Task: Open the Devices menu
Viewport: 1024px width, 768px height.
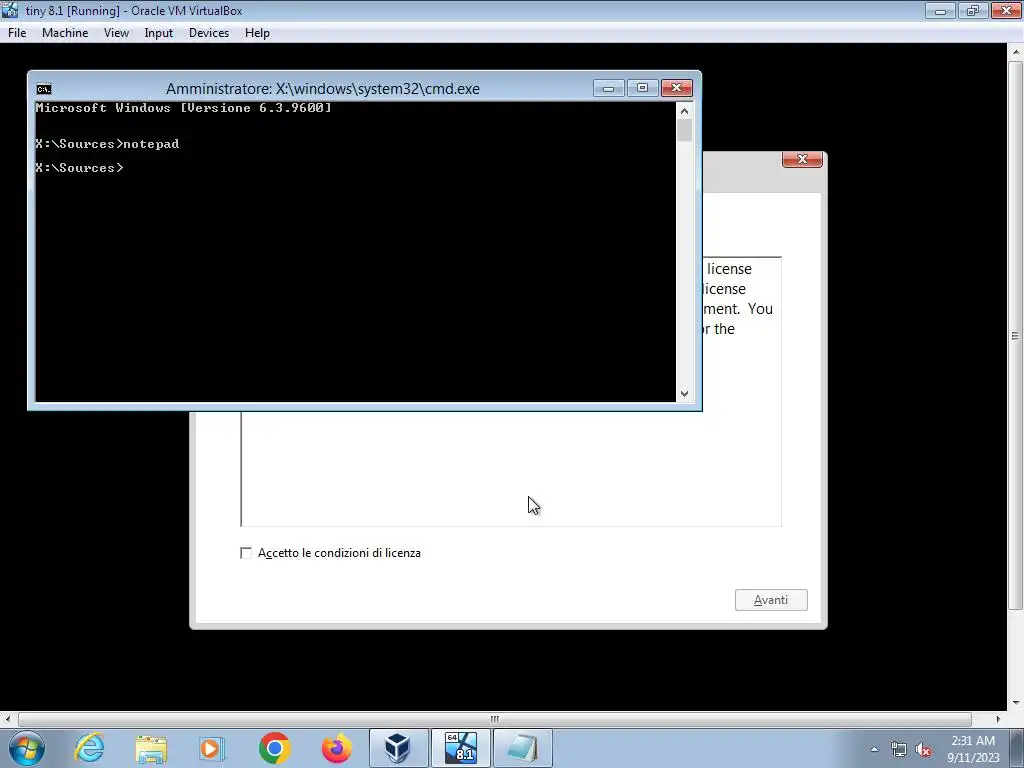Action: pos(208,33)
